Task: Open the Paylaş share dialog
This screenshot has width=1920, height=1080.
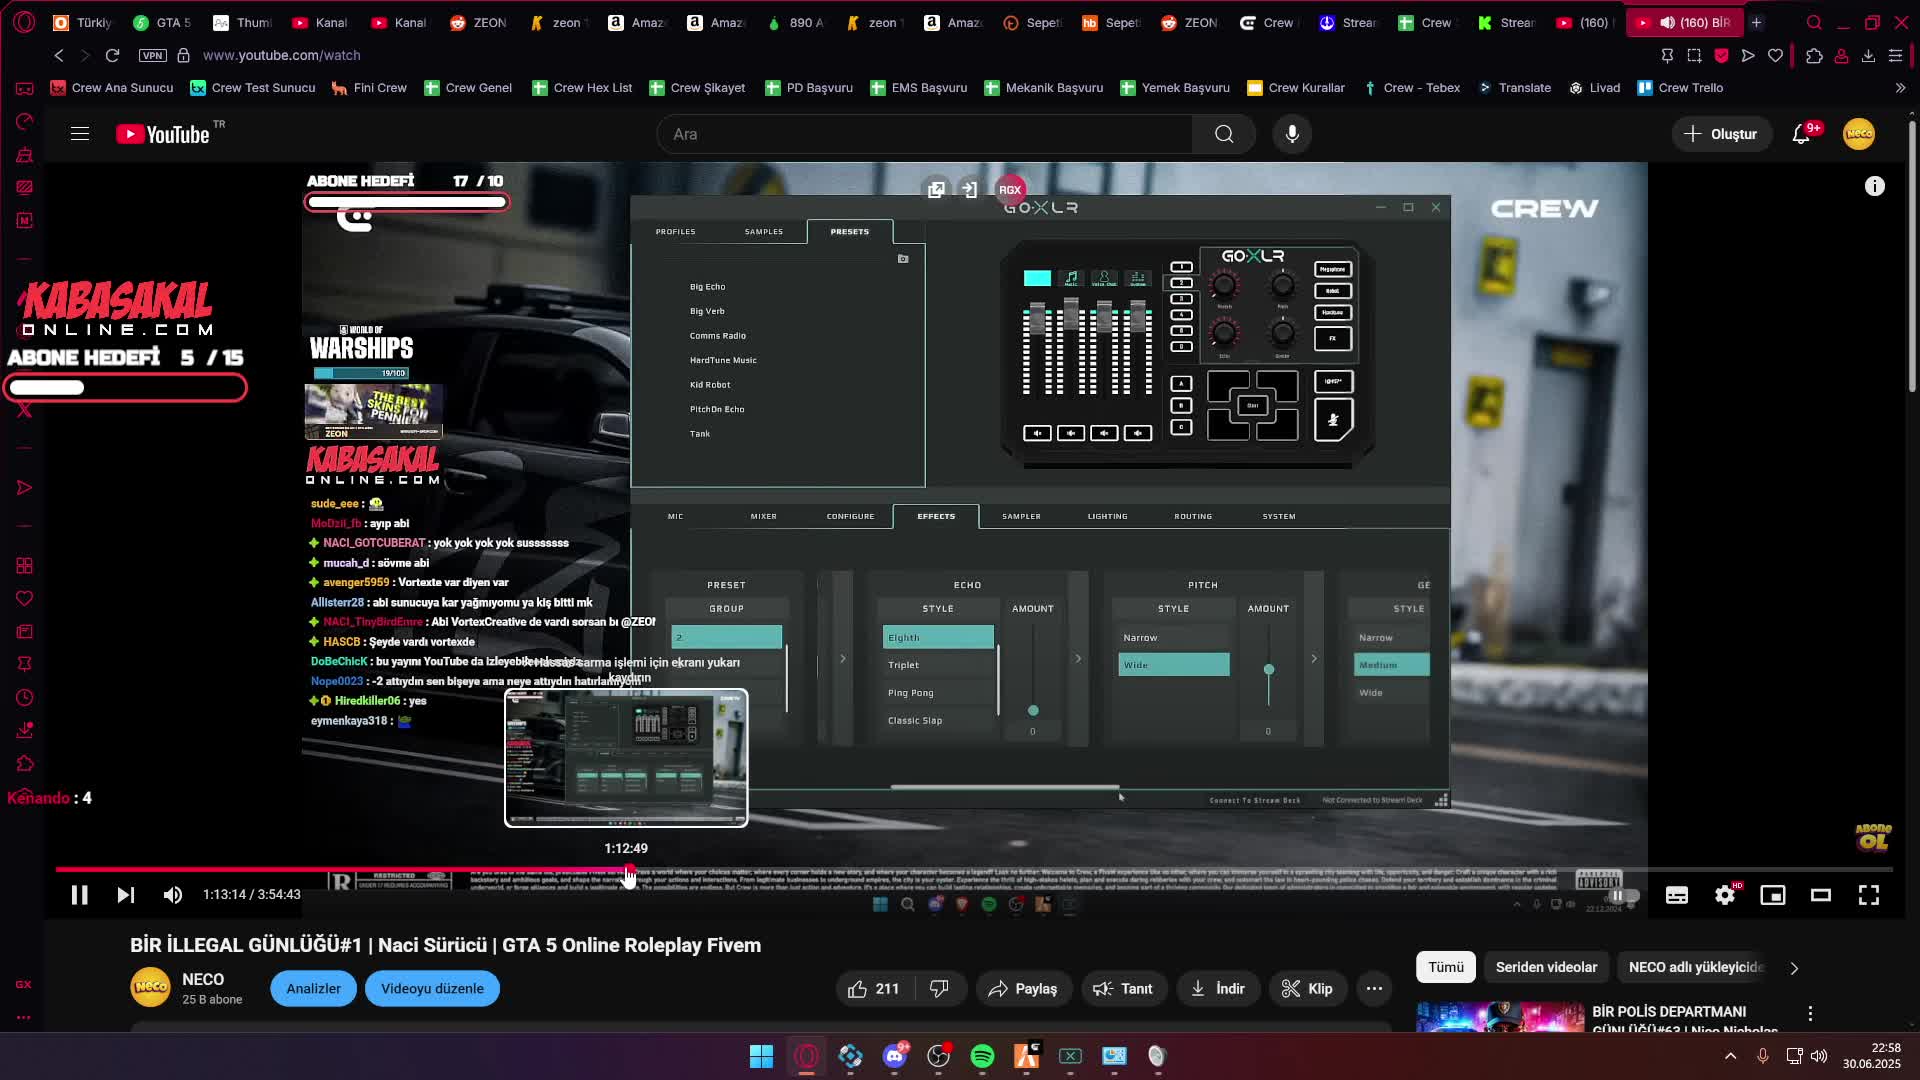Action: [1023, 989]
